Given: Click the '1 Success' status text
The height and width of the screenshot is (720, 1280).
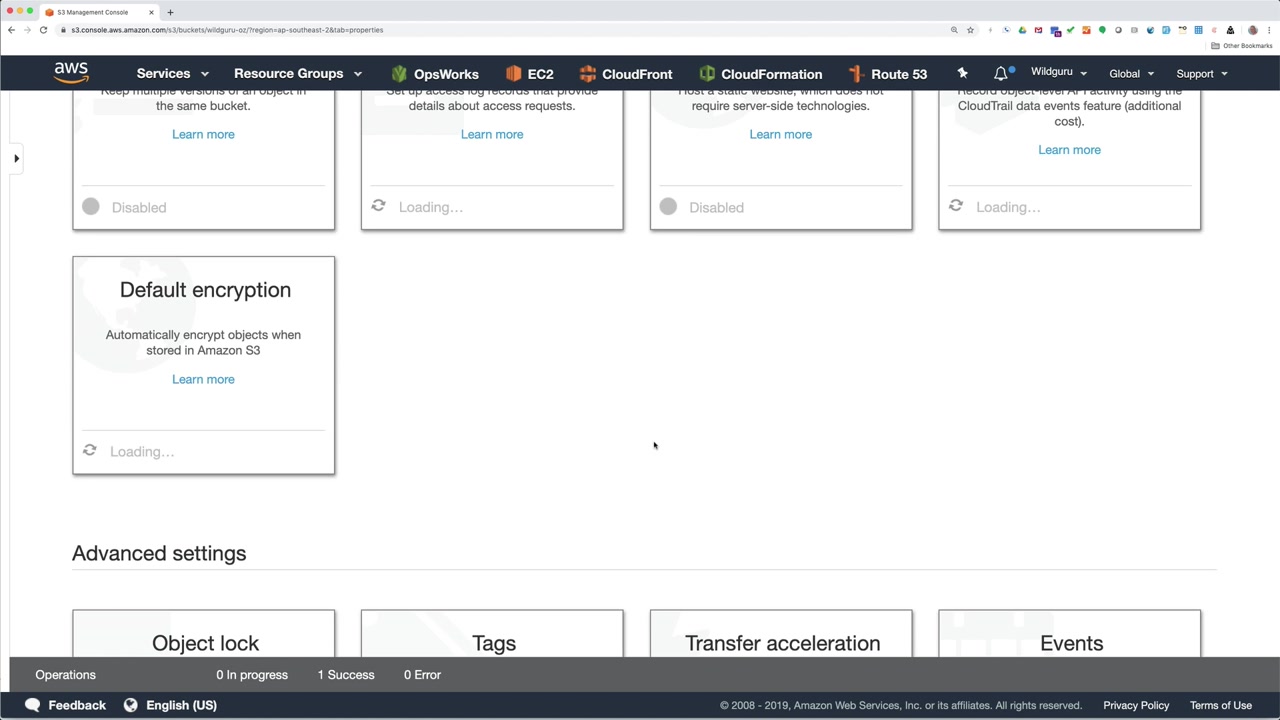Looking at the screenshot, I should click(346, 675).
